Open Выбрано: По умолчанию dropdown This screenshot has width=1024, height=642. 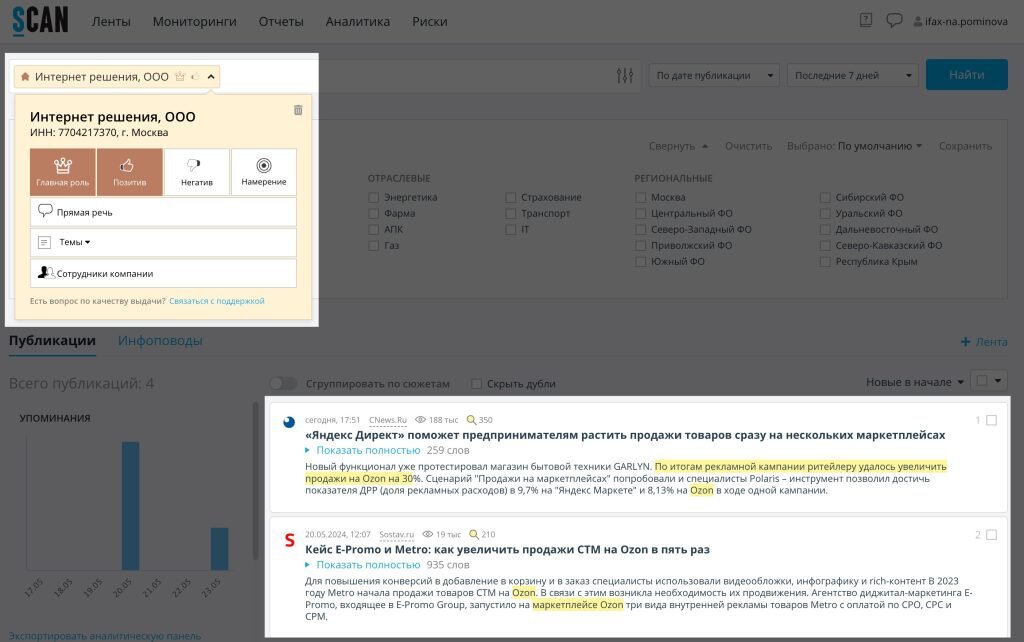pyautogui.click(x=854, y=146)
